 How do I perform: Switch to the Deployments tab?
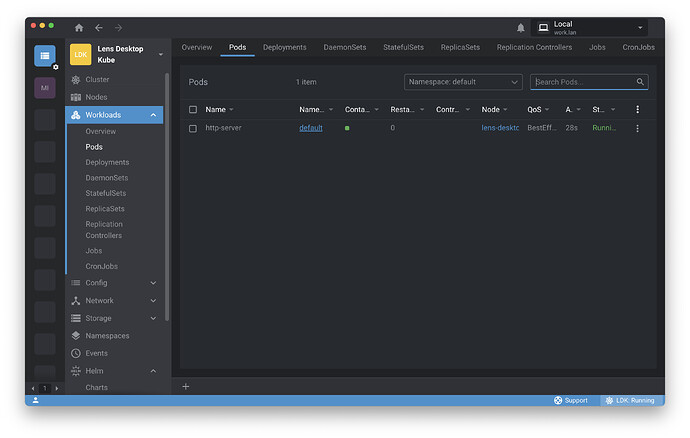pyautogui.click(x=285, y=47)
